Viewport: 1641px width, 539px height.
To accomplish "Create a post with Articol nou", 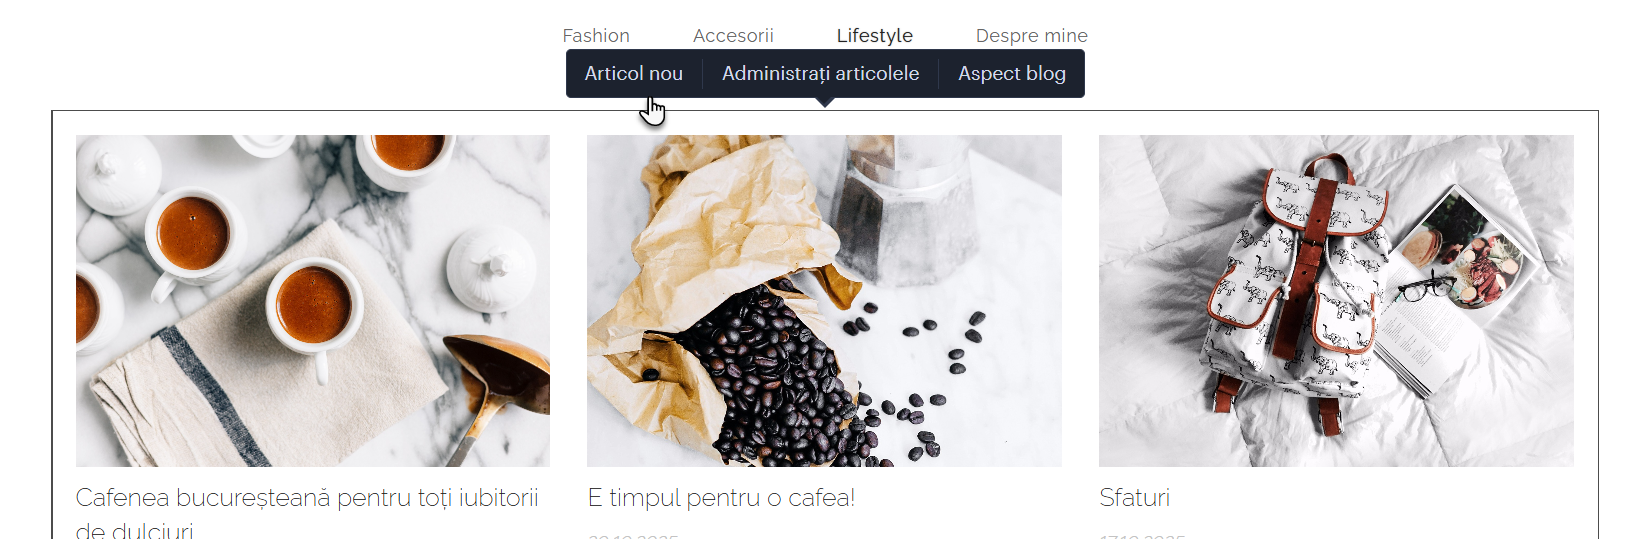I will pos(634,73).
